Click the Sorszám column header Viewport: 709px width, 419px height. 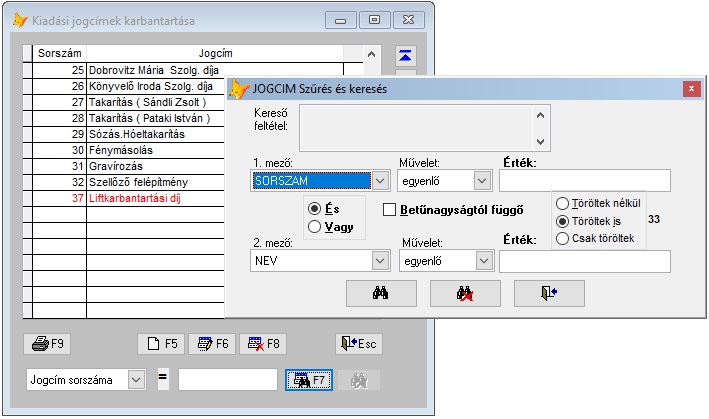point(60,53)
